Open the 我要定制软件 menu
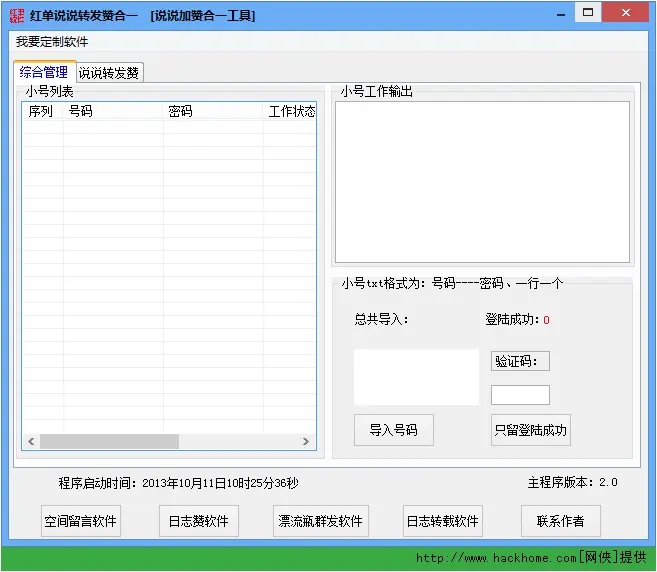Screen dimensions: 657x572 (x=52, y=41)
